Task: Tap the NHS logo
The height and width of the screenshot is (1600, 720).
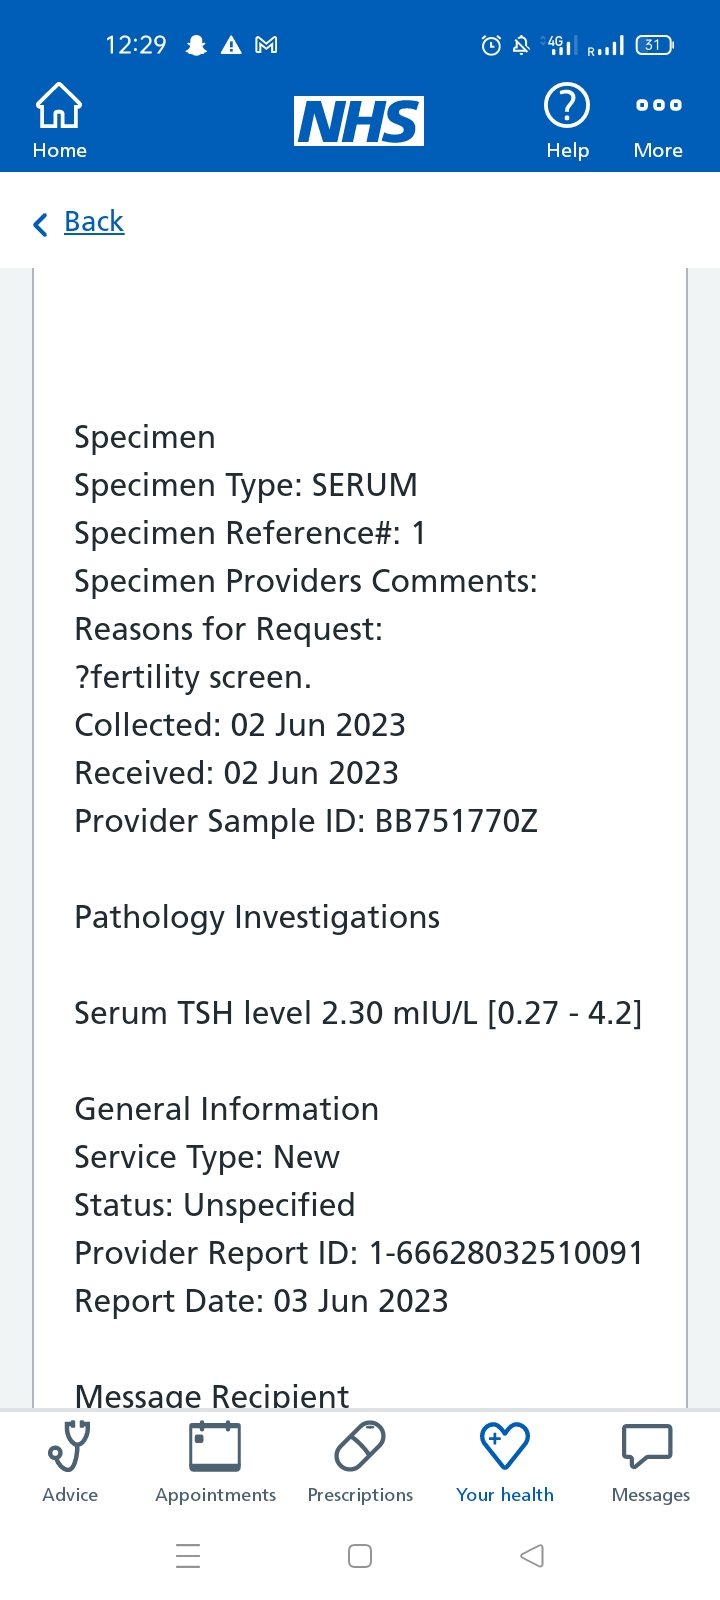Action: [x=359, y=121]
